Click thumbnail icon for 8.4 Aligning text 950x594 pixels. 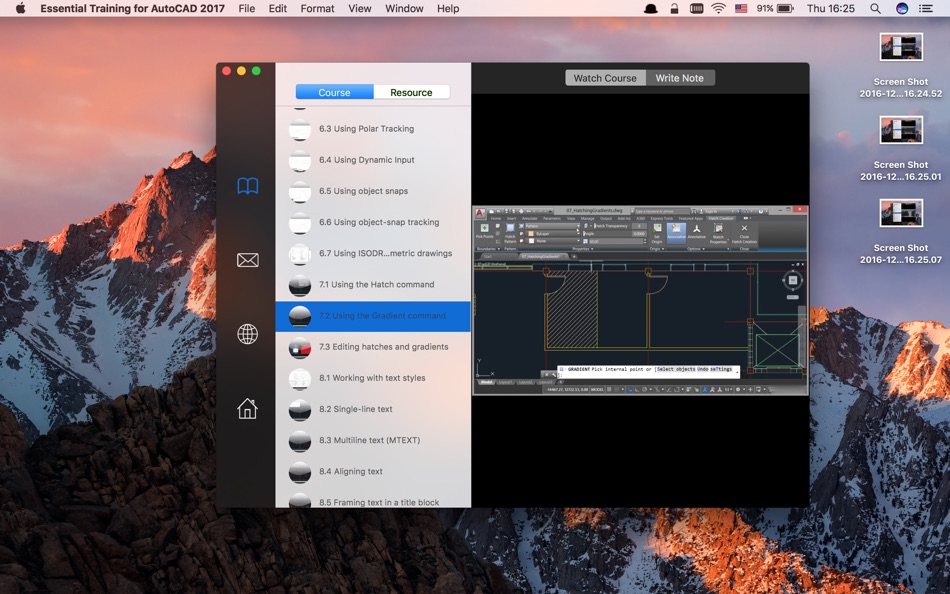299,472
